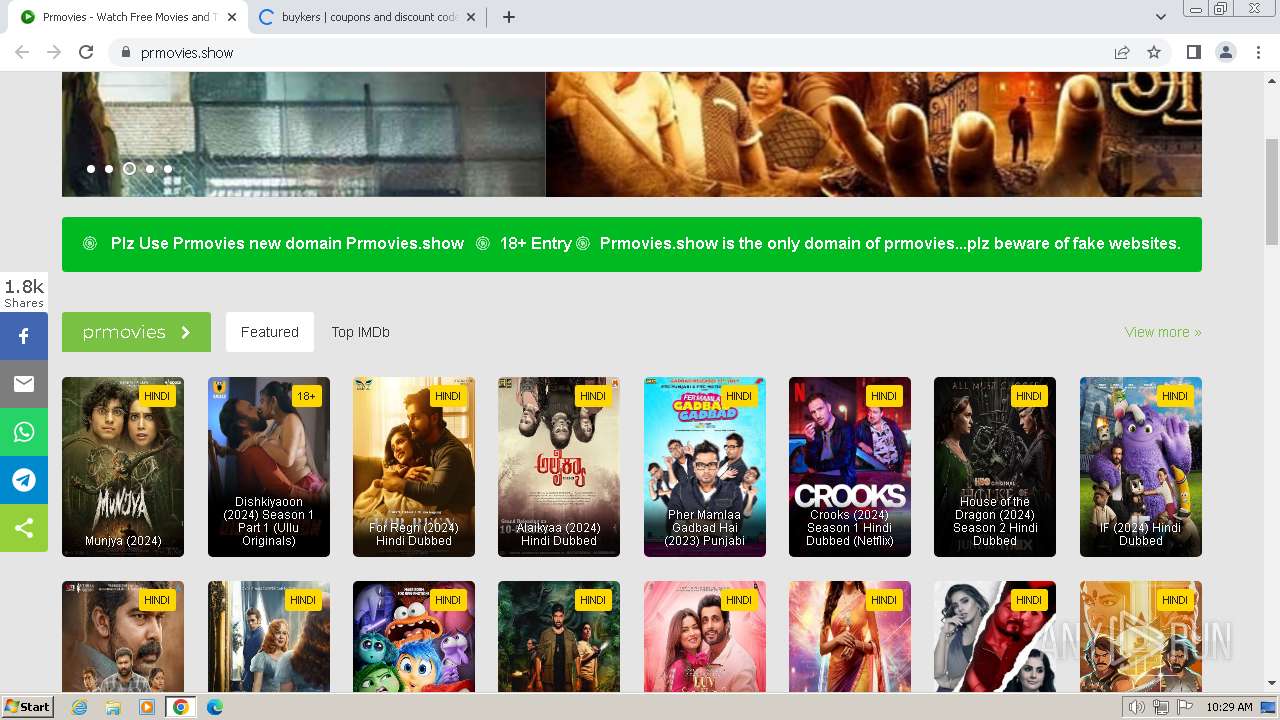The width and height of the screenshot is (1280, 720).
Task: Open the media player taskbar icon
Action: point(147,707)
